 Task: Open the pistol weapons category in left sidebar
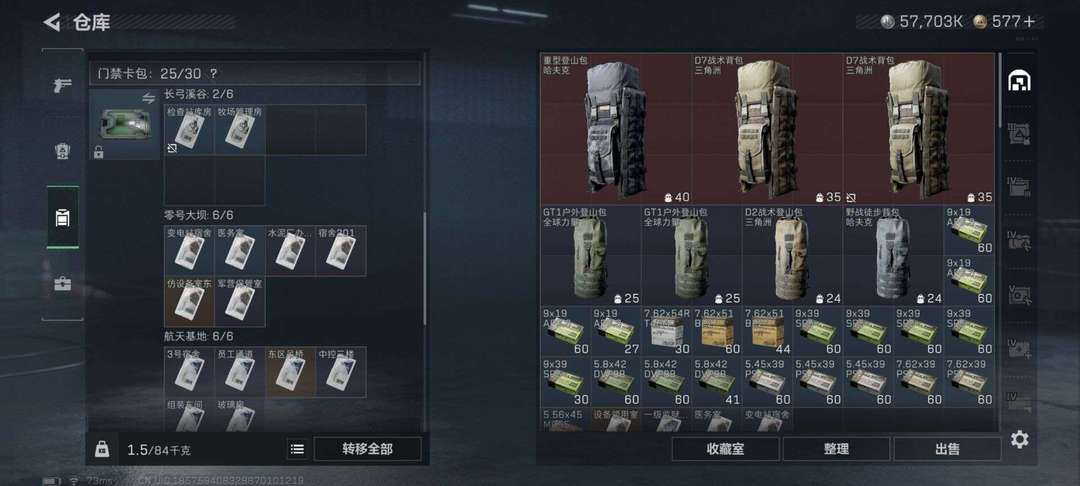point(63,85)
